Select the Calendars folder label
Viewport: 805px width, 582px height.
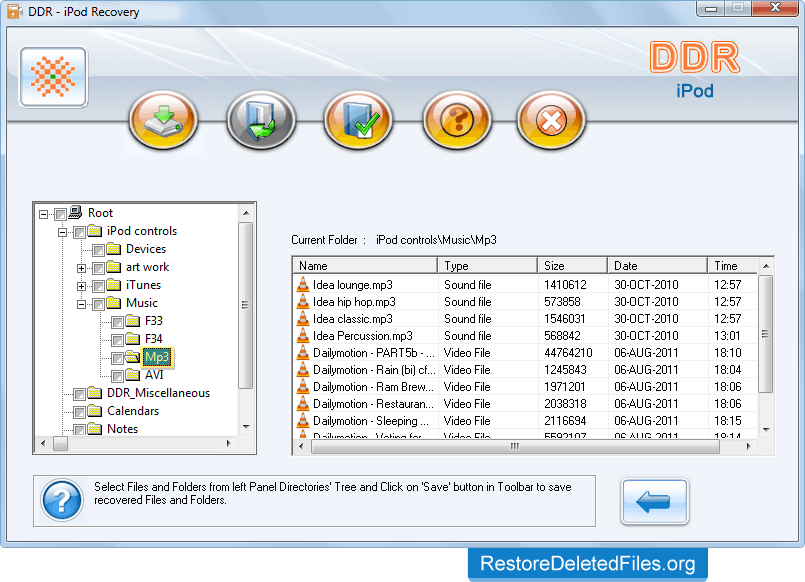133,411
